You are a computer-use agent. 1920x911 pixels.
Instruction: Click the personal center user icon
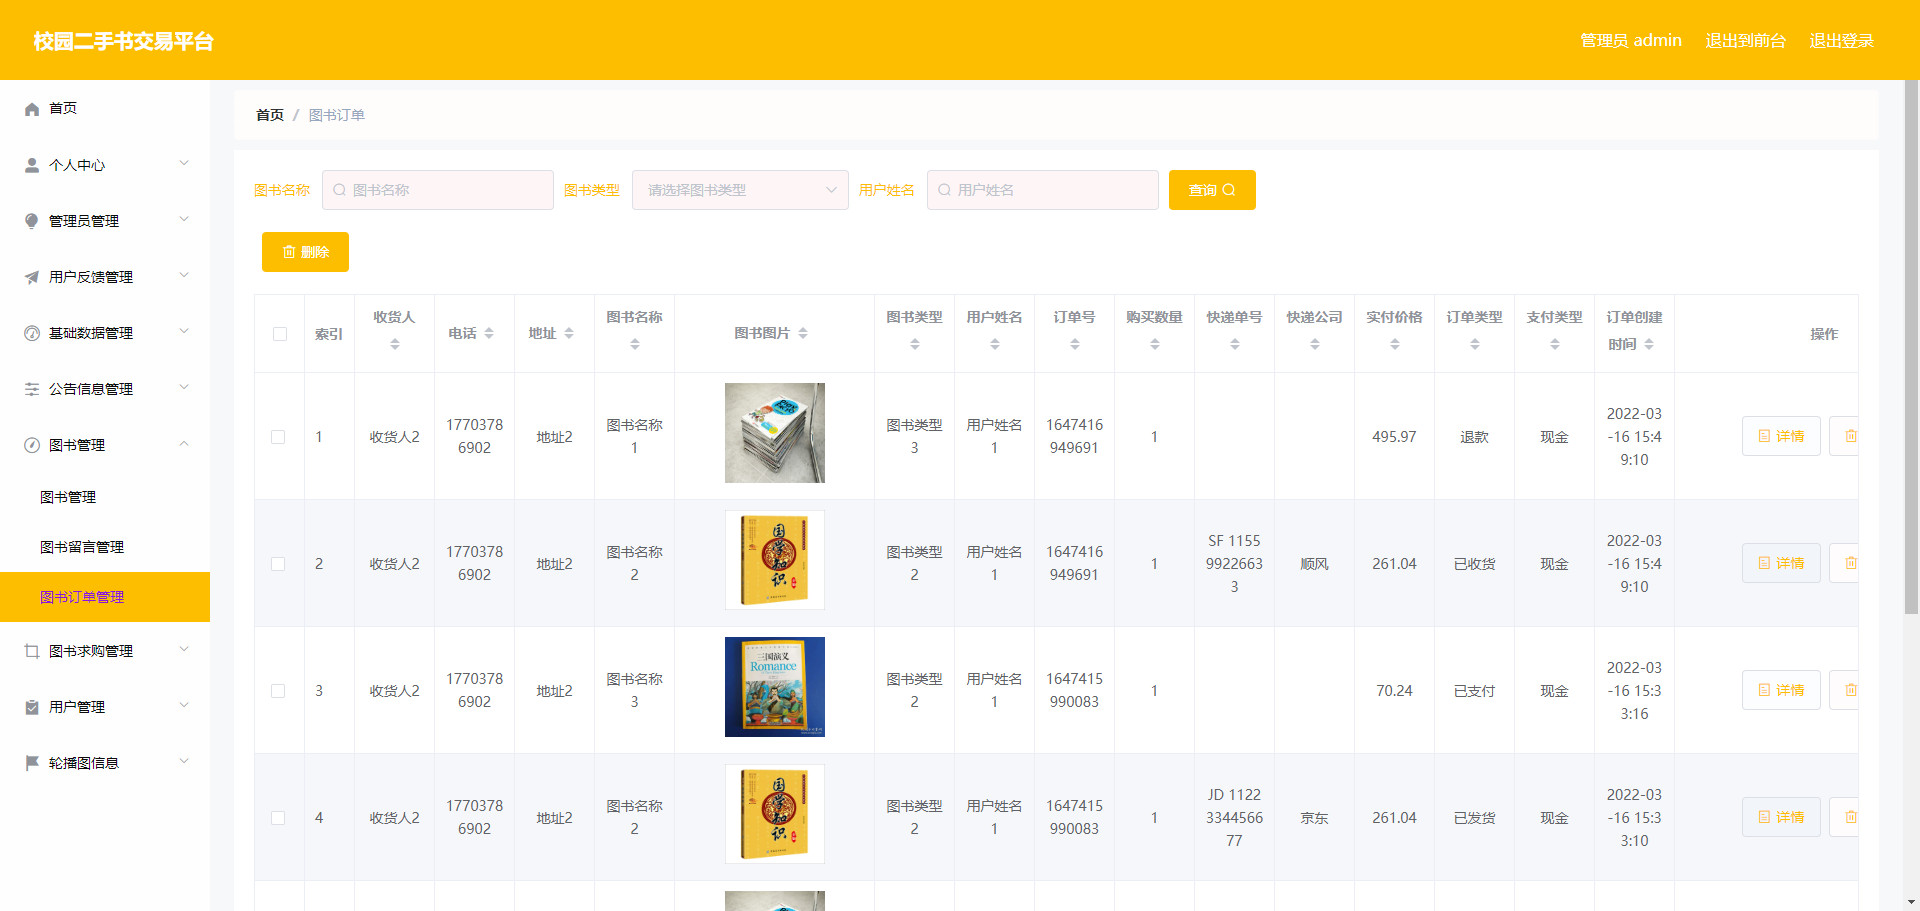pos(32,165)
